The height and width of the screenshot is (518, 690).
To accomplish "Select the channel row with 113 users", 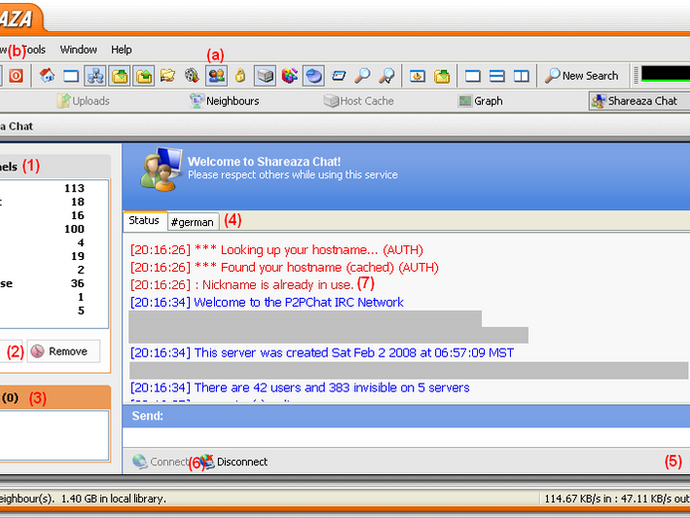I will click(54, 188).
